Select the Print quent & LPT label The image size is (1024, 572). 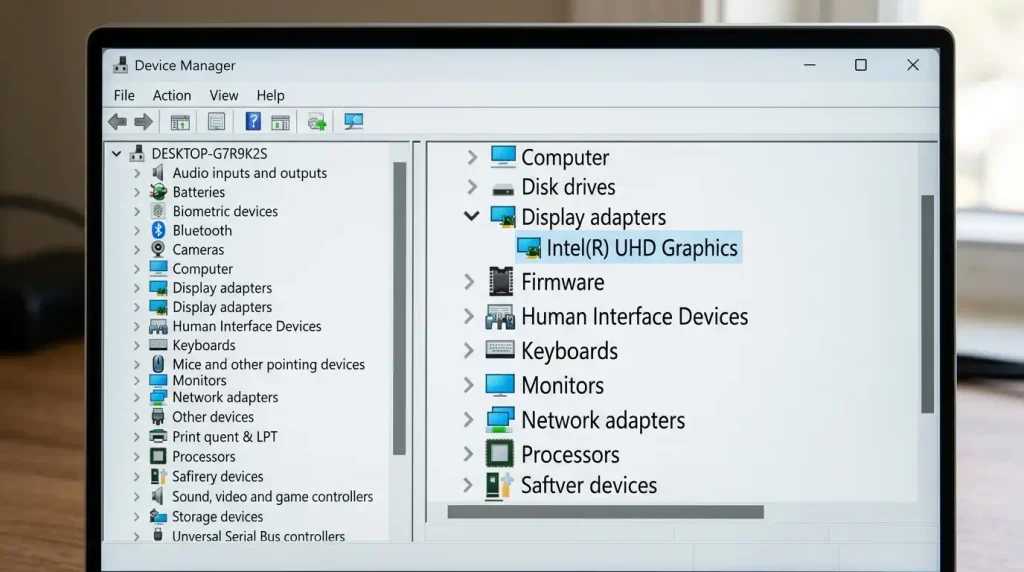pos(225,437)
